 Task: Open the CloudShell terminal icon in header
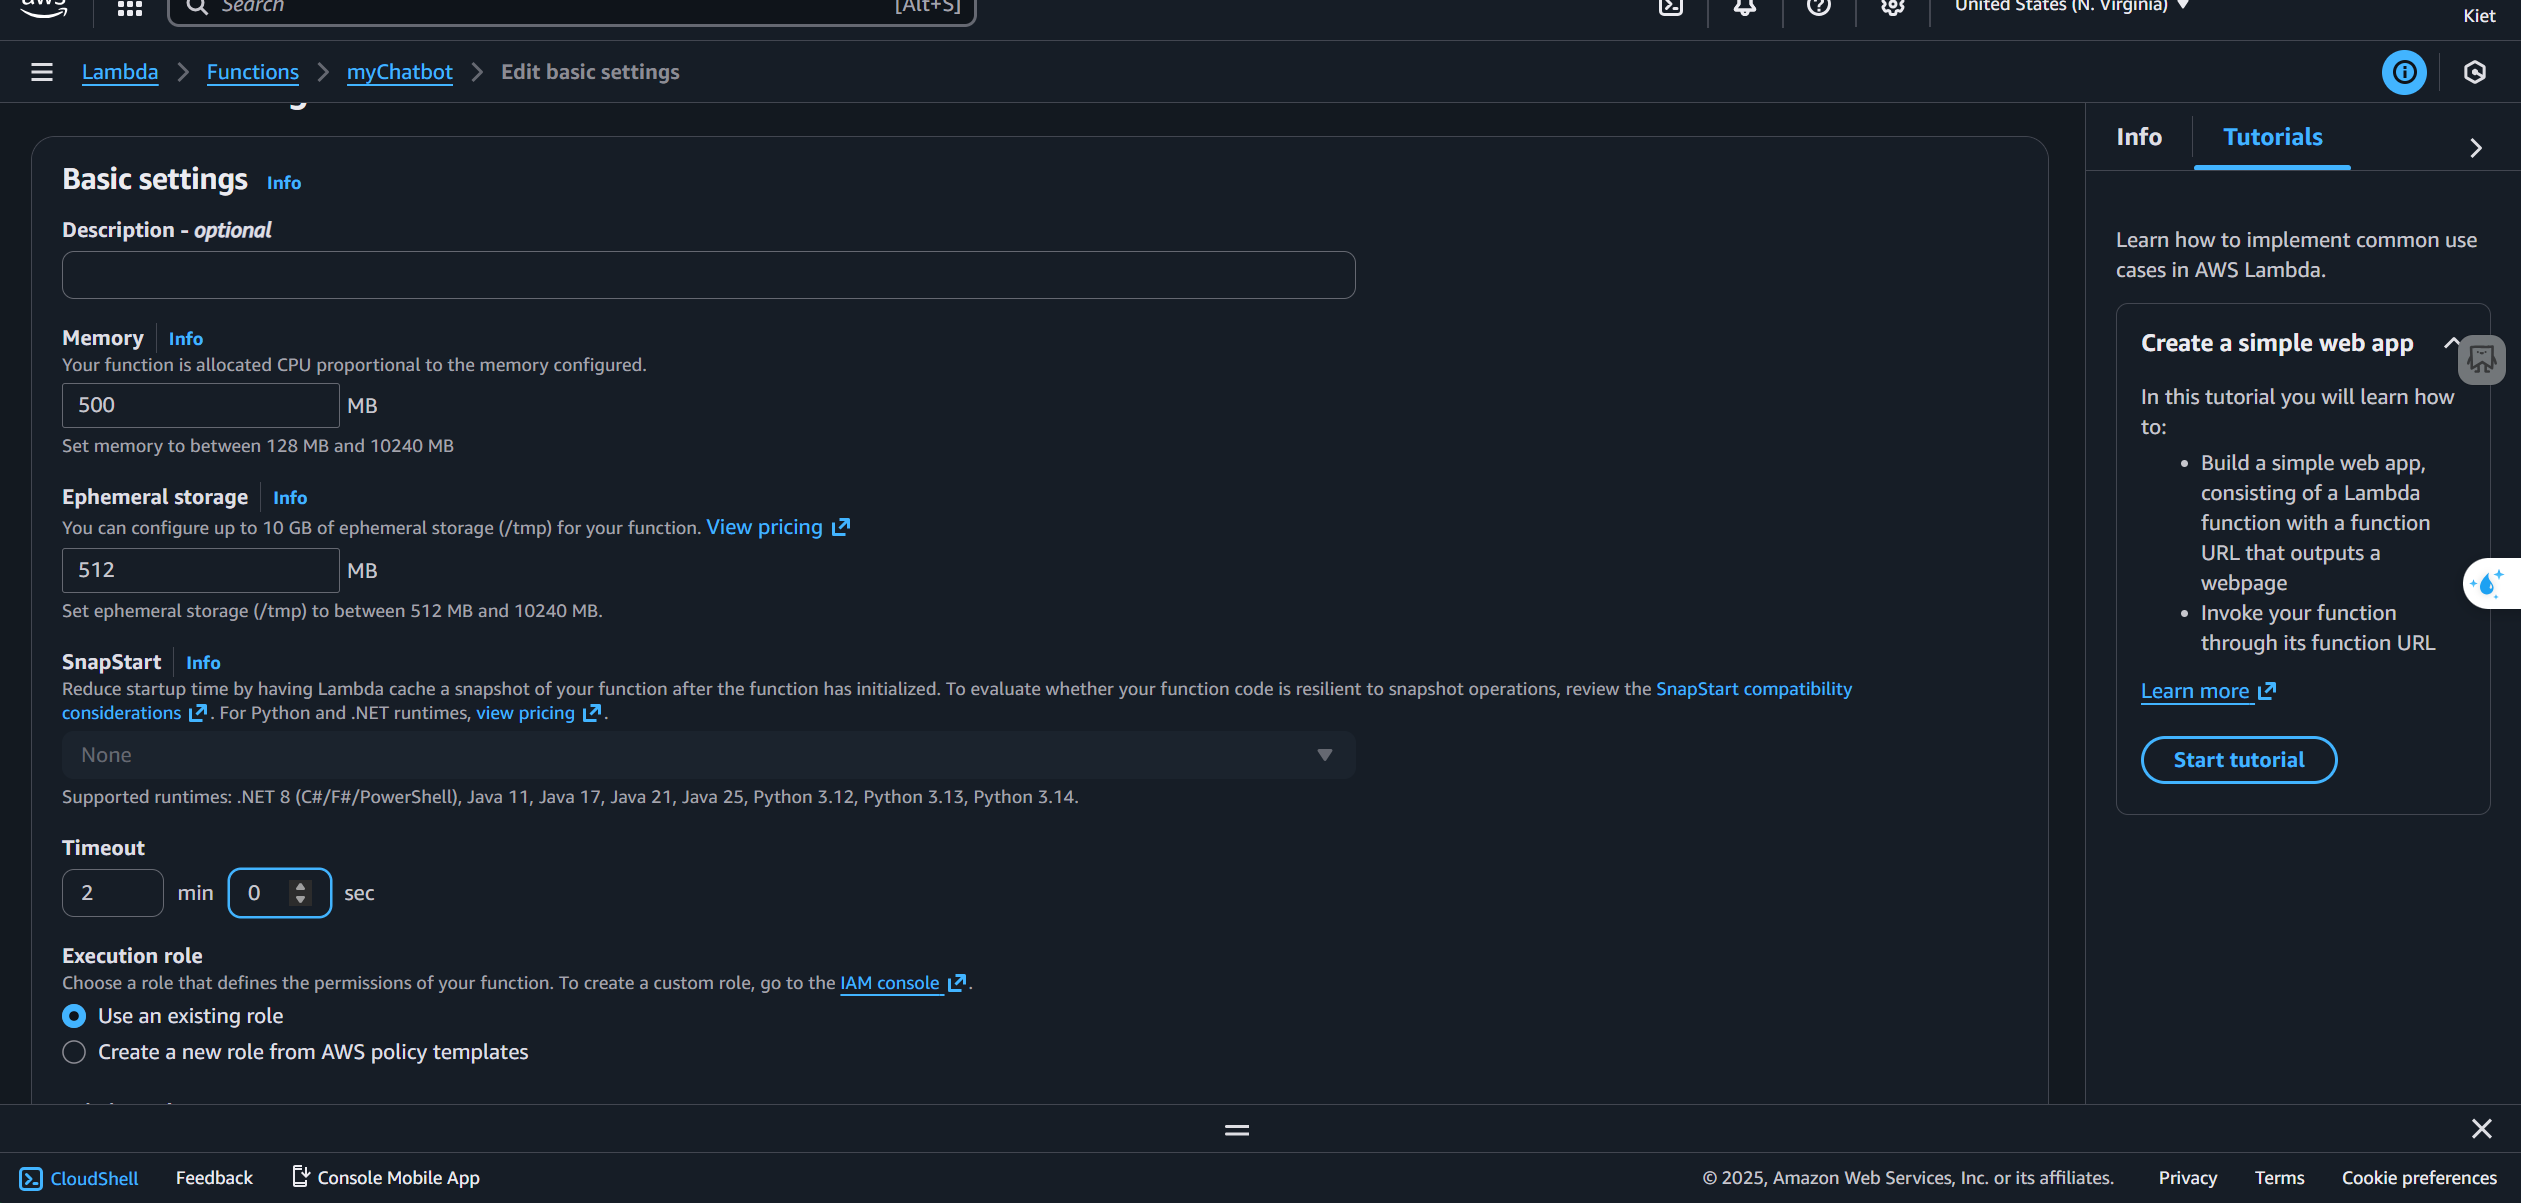pos(1671,8)
